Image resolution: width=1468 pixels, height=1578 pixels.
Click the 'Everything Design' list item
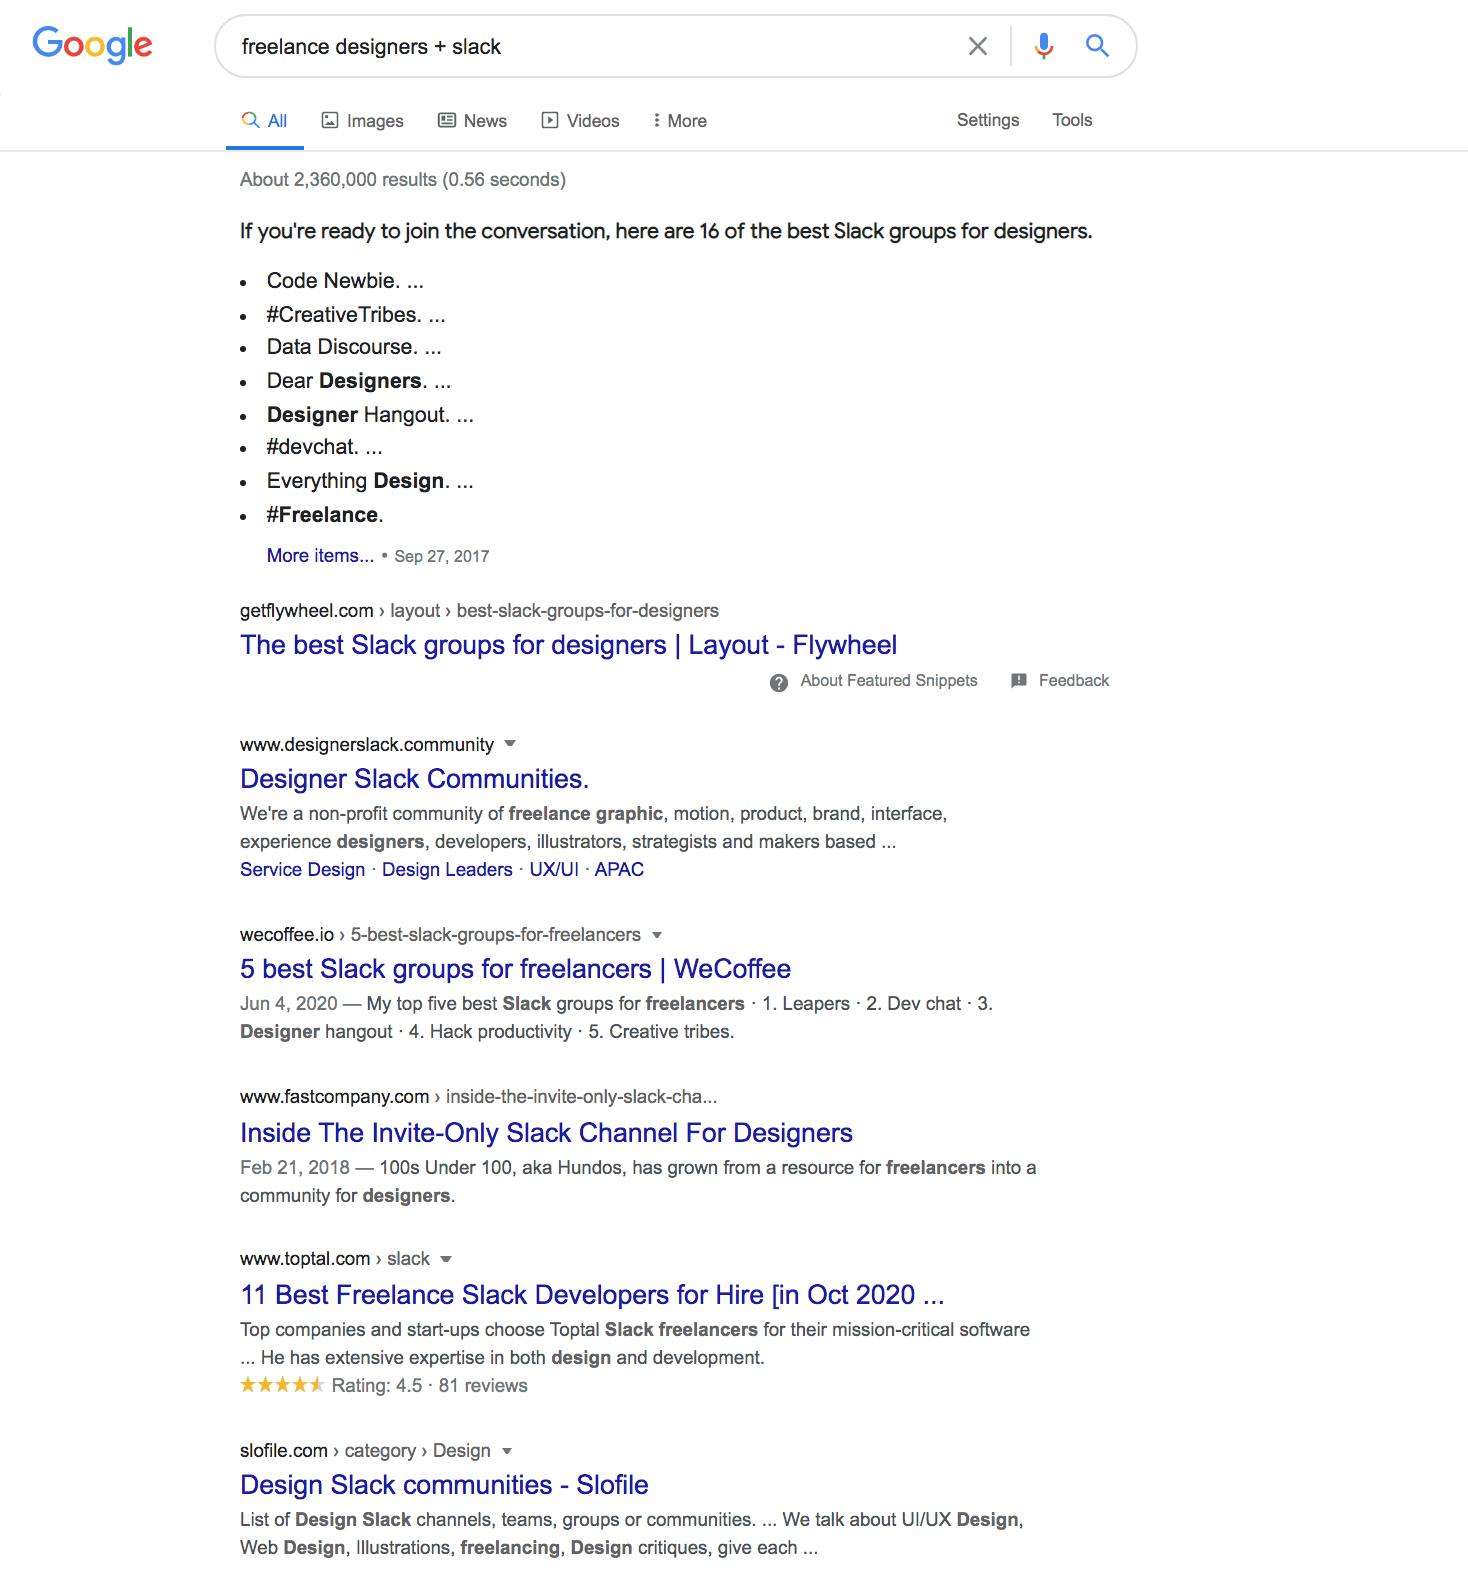coord(370,481)
